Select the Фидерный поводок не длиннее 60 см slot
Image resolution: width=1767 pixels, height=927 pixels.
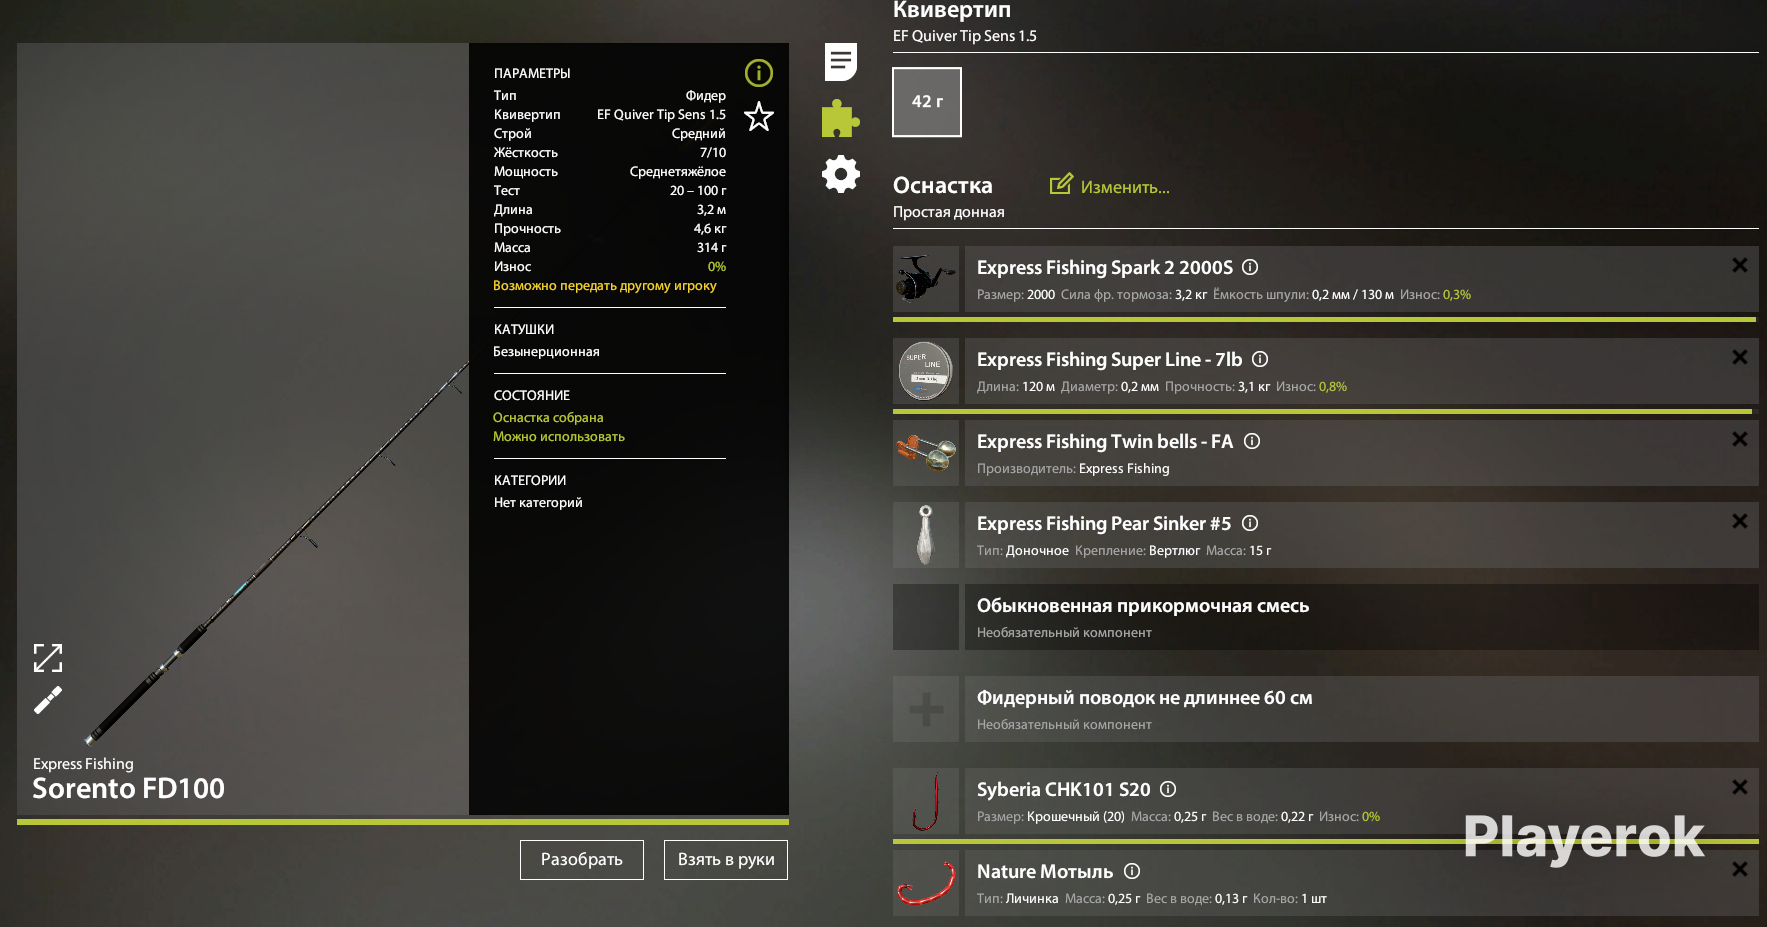click(1361, 709)
